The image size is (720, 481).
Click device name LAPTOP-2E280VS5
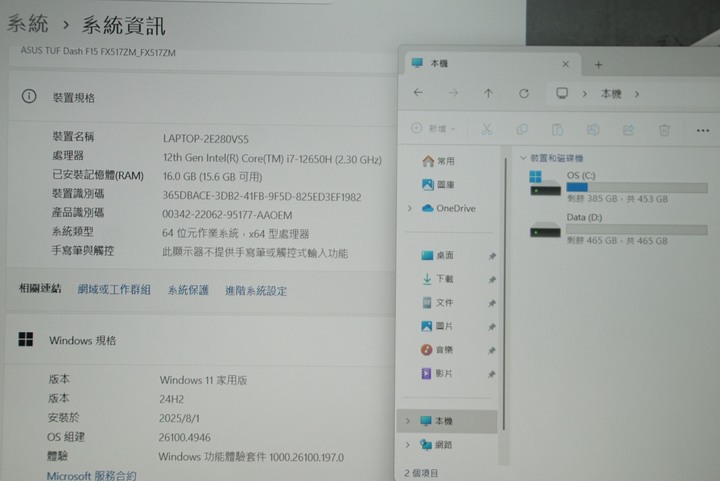pos(206,139)
